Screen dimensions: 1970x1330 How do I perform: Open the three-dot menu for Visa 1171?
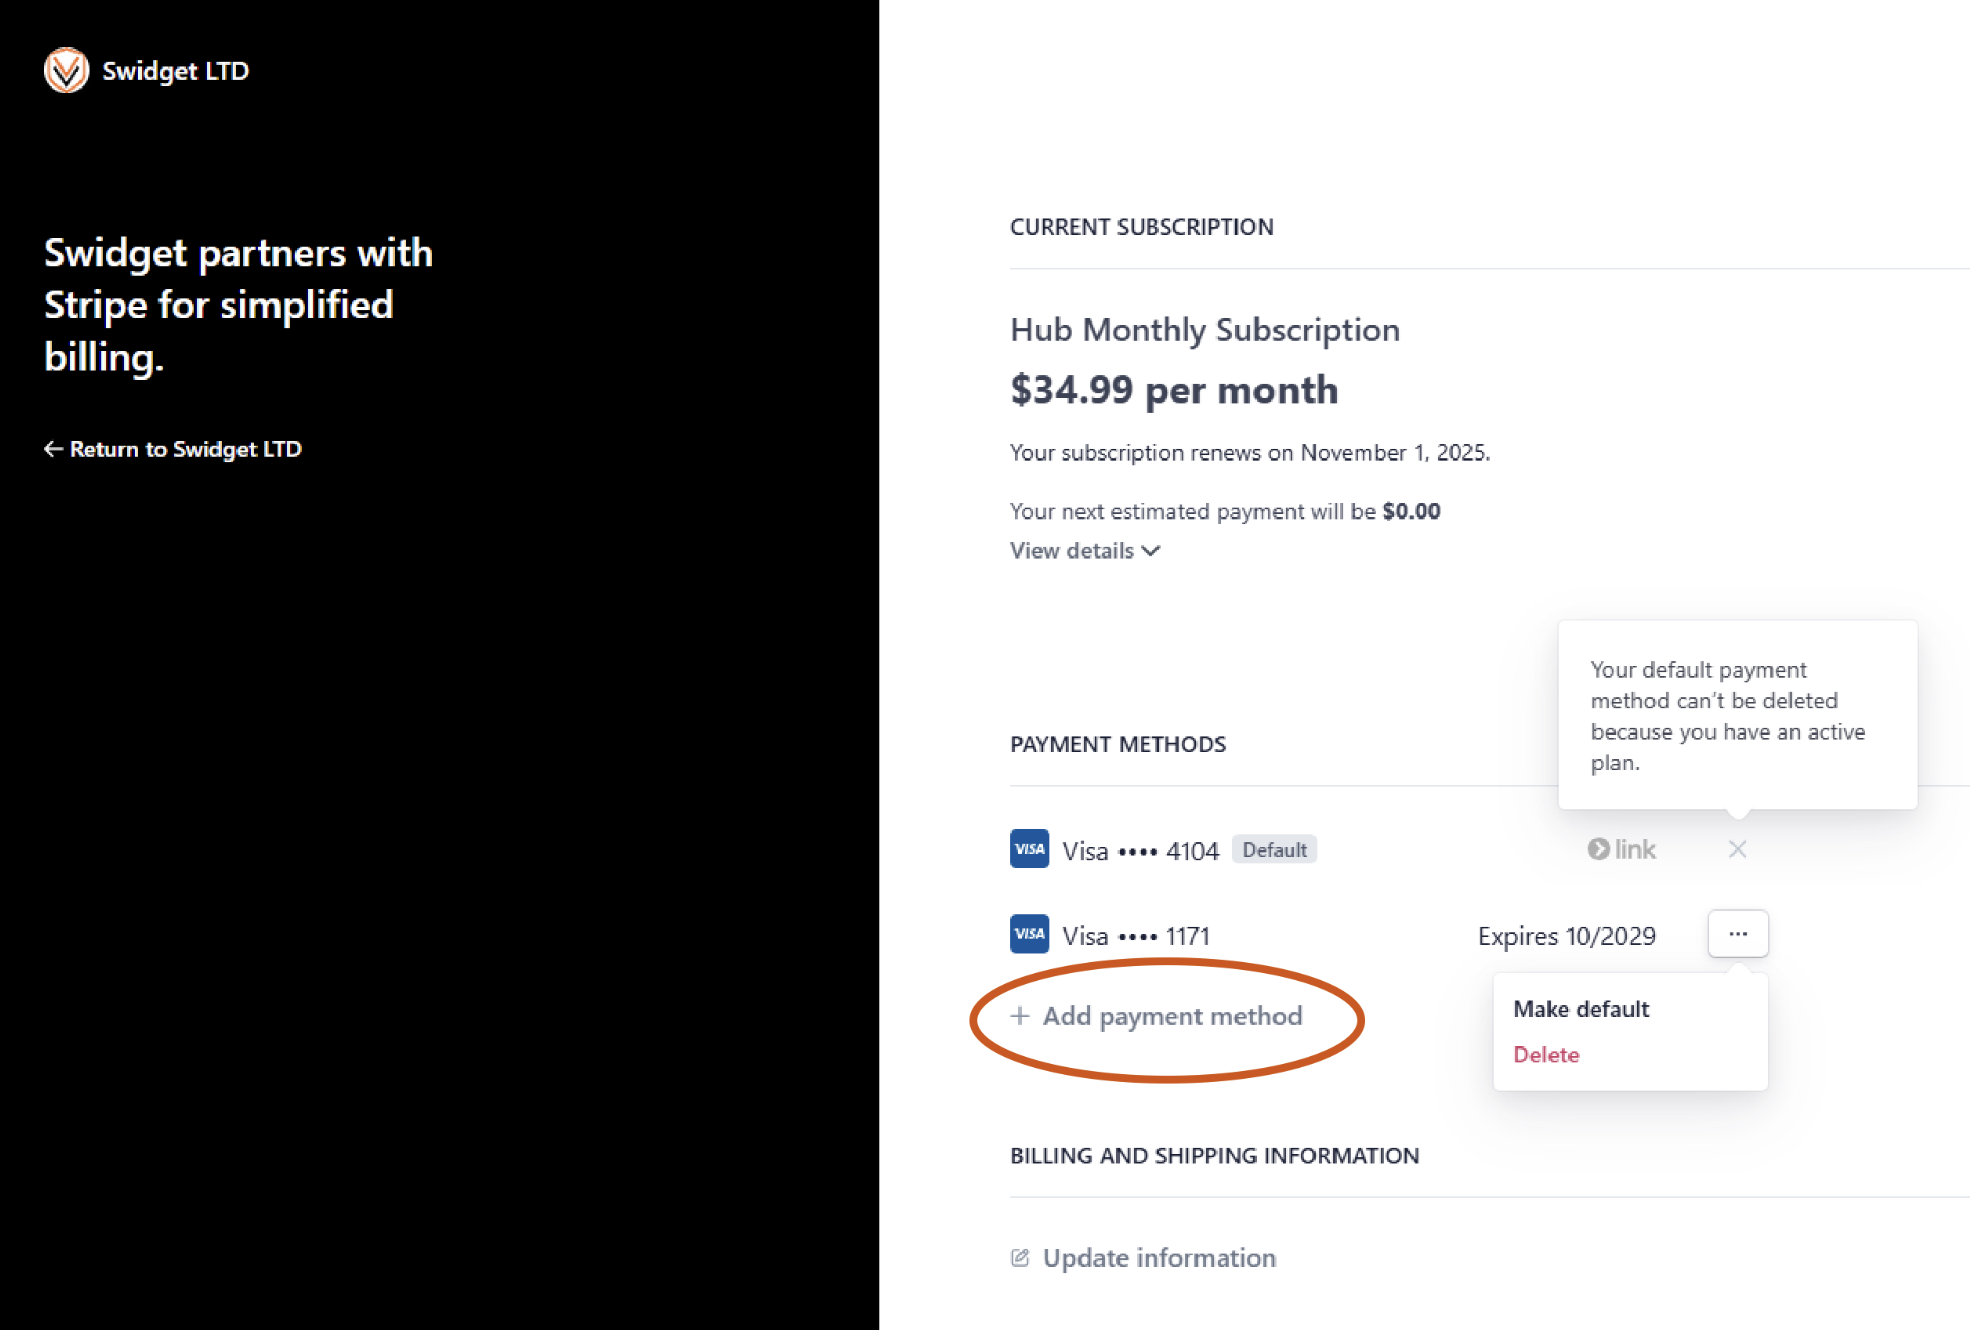coord(1738,934)
